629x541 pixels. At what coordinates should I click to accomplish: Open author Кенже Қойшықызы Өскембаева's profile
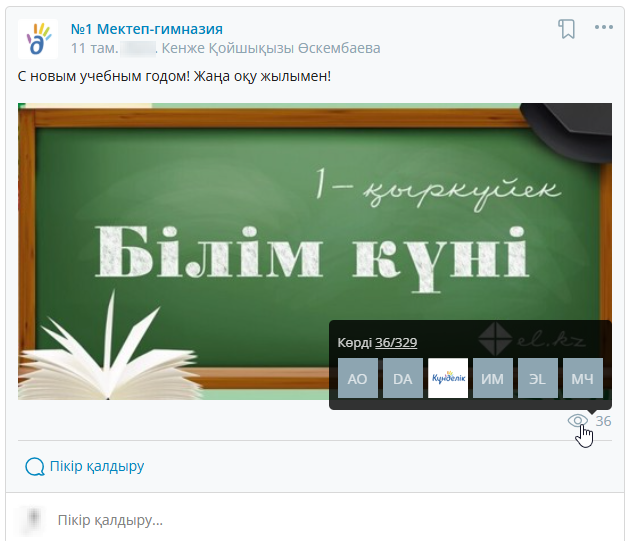click(270, 48)
